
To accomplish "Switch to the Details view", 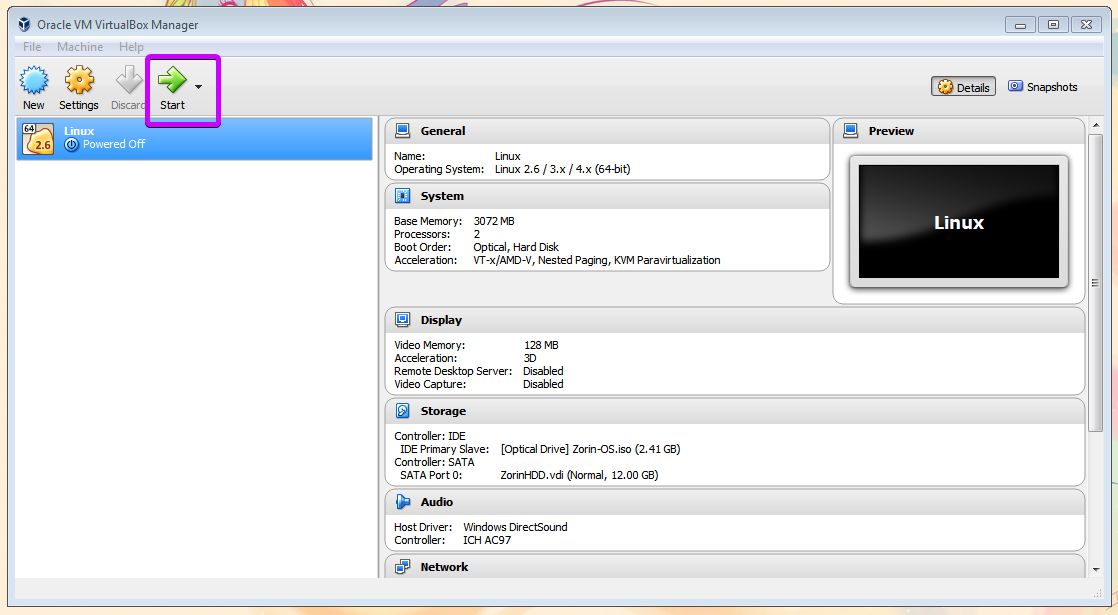I will coord(963,87).
